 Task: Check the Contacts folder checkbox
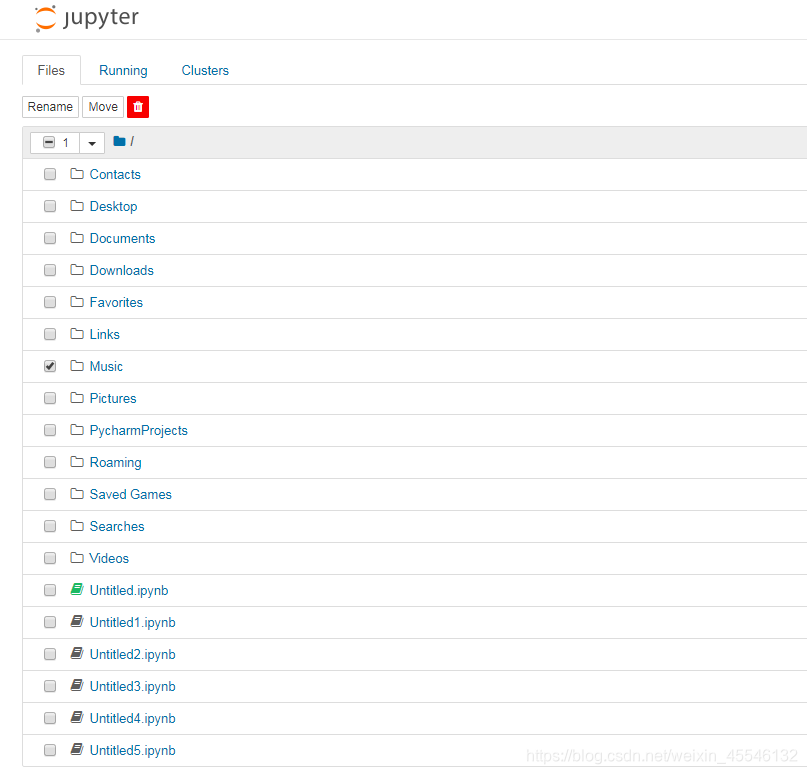(x=50, y=174)
